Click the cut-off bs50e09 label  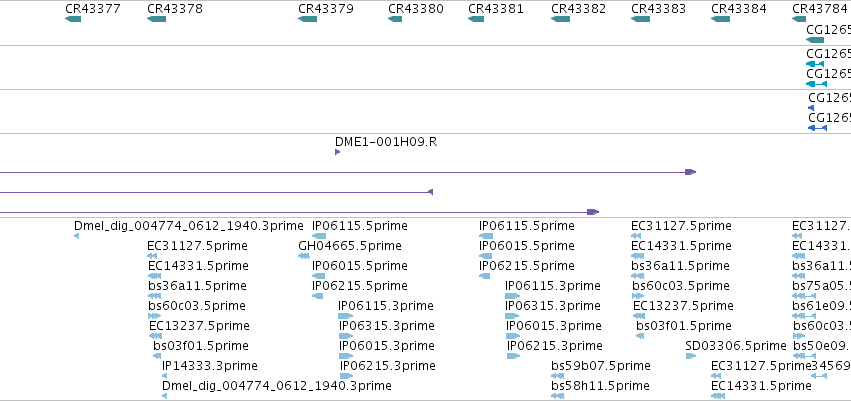click(822, 346)
